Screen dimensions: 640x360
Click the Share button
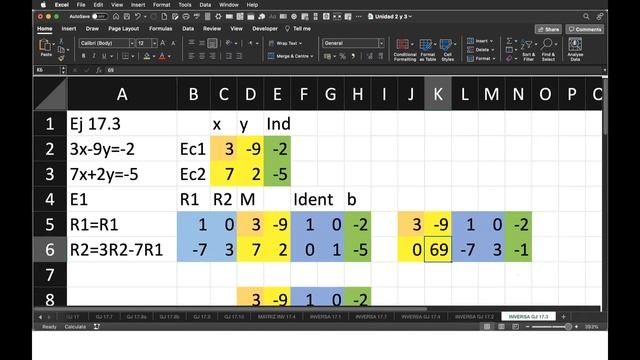pyautogui.click(x=548, y=29)
